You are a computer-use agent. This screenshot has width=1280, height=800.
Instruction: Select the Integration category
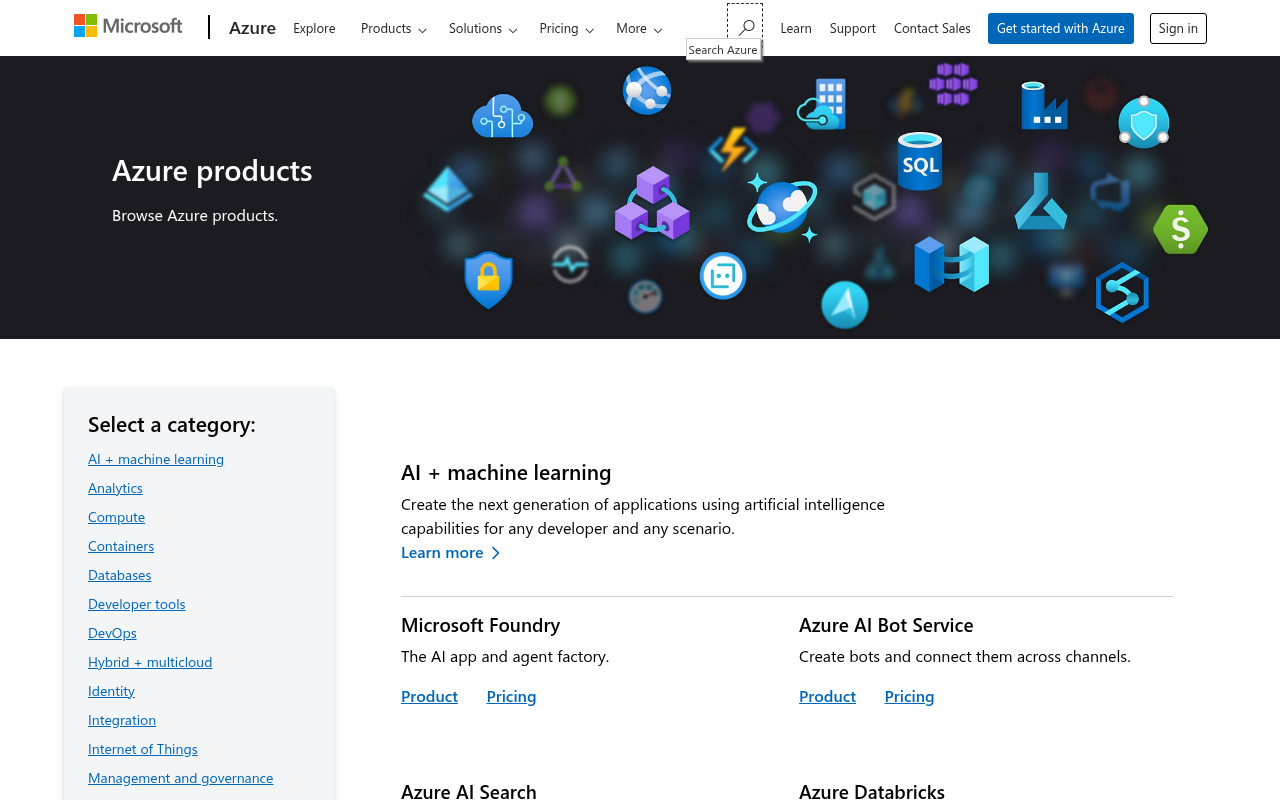(x=122, y=720)
